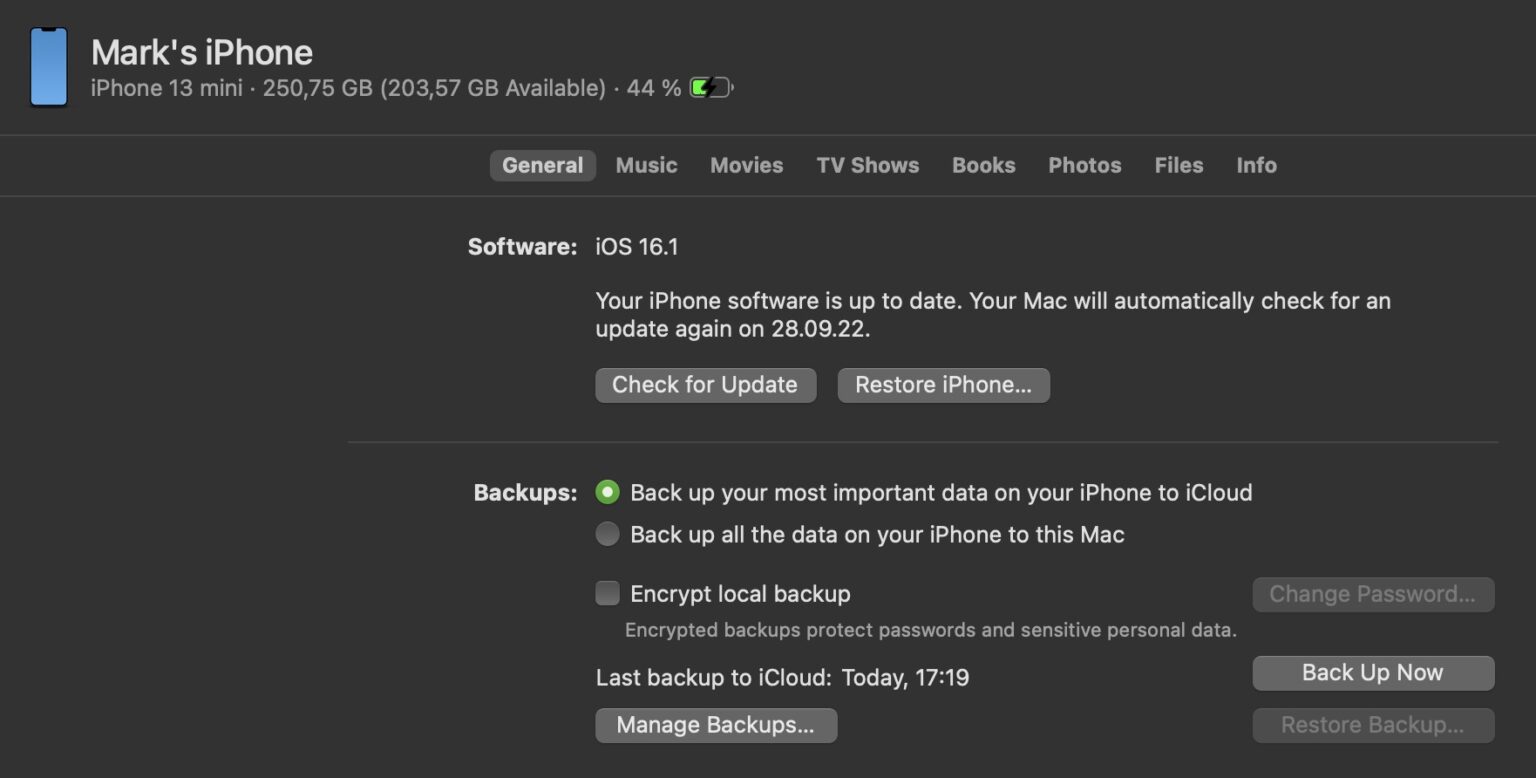Choose backing up all data to this Mac
Viewport: 1536px width, 778px height.
(x=607, y=534)
